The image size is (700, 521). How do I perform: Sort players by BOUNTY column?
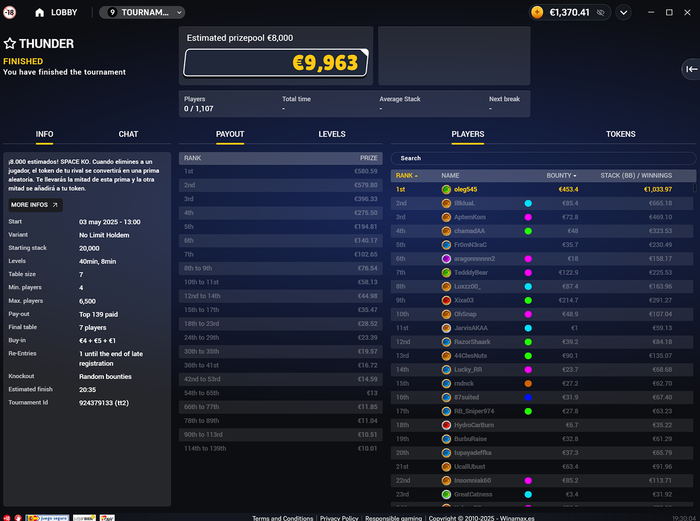(x=561, y=175)
